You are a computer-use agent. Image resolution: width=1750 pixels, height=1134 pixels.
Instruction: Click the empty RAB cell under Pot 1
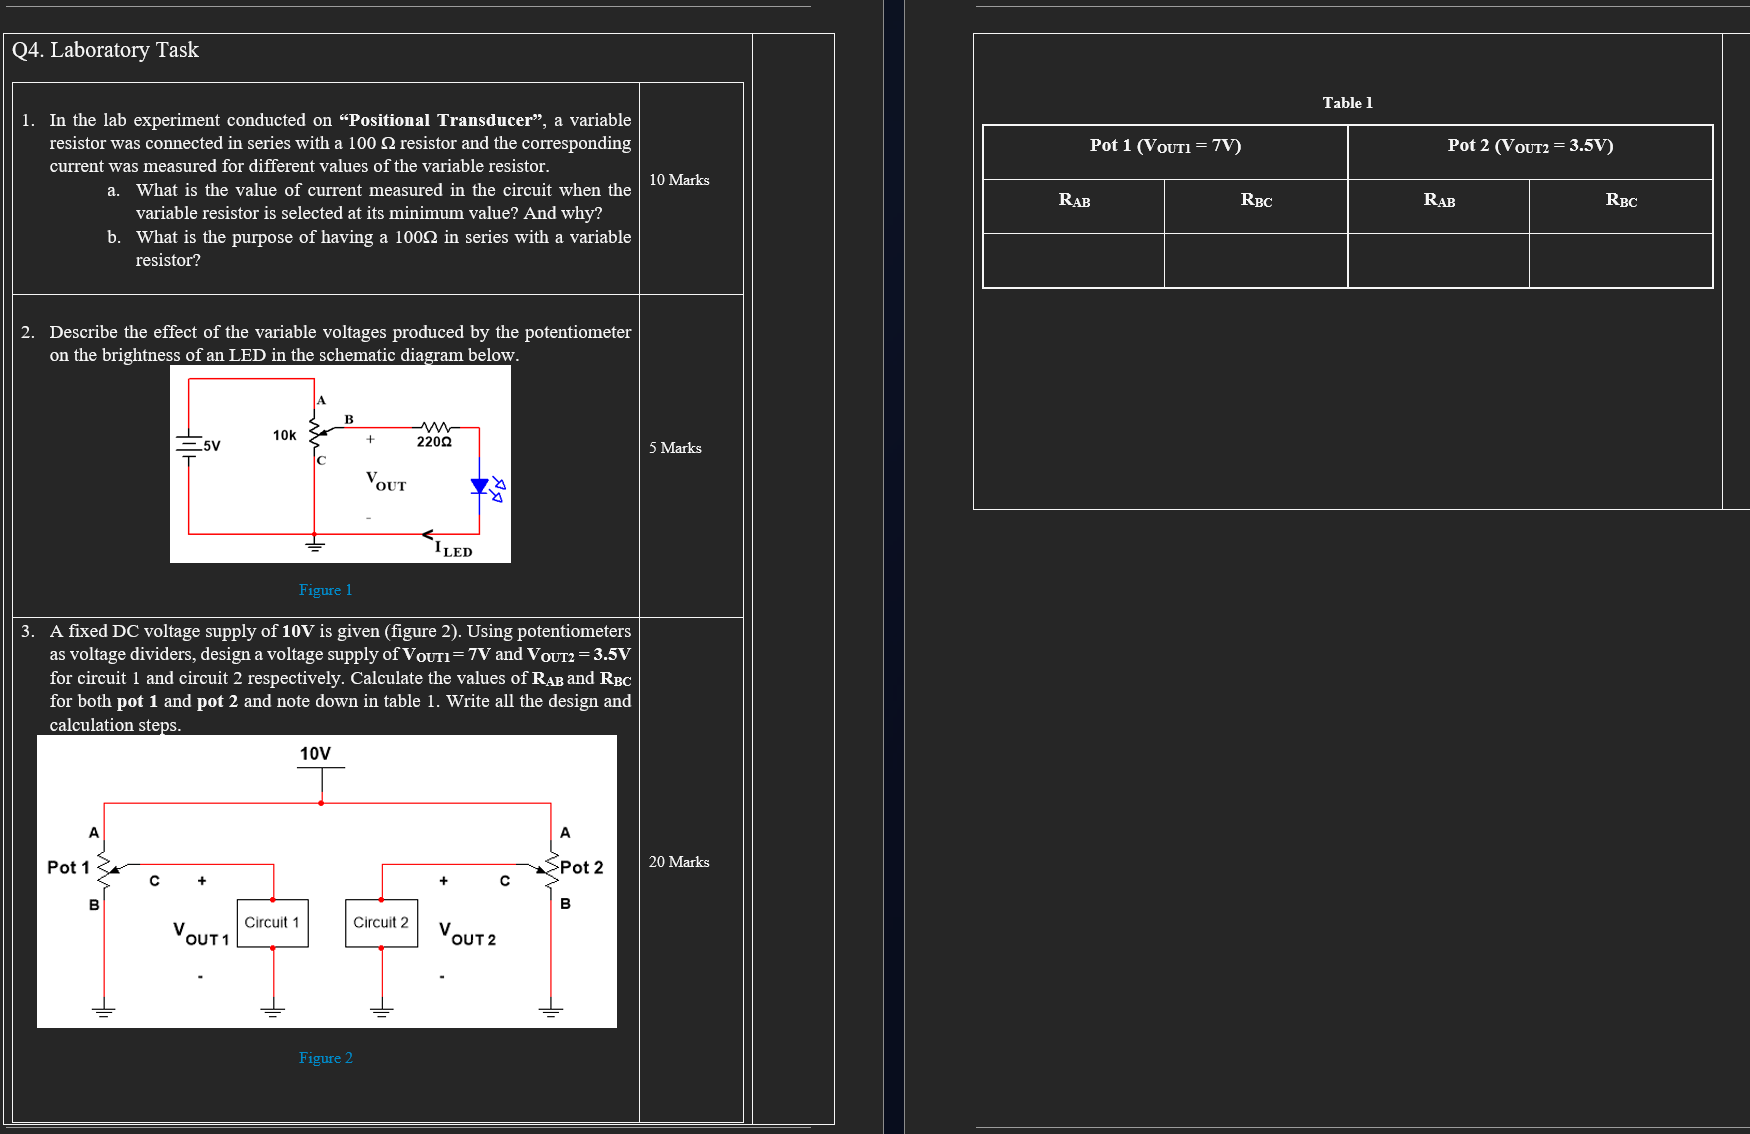click(1073, 260)
